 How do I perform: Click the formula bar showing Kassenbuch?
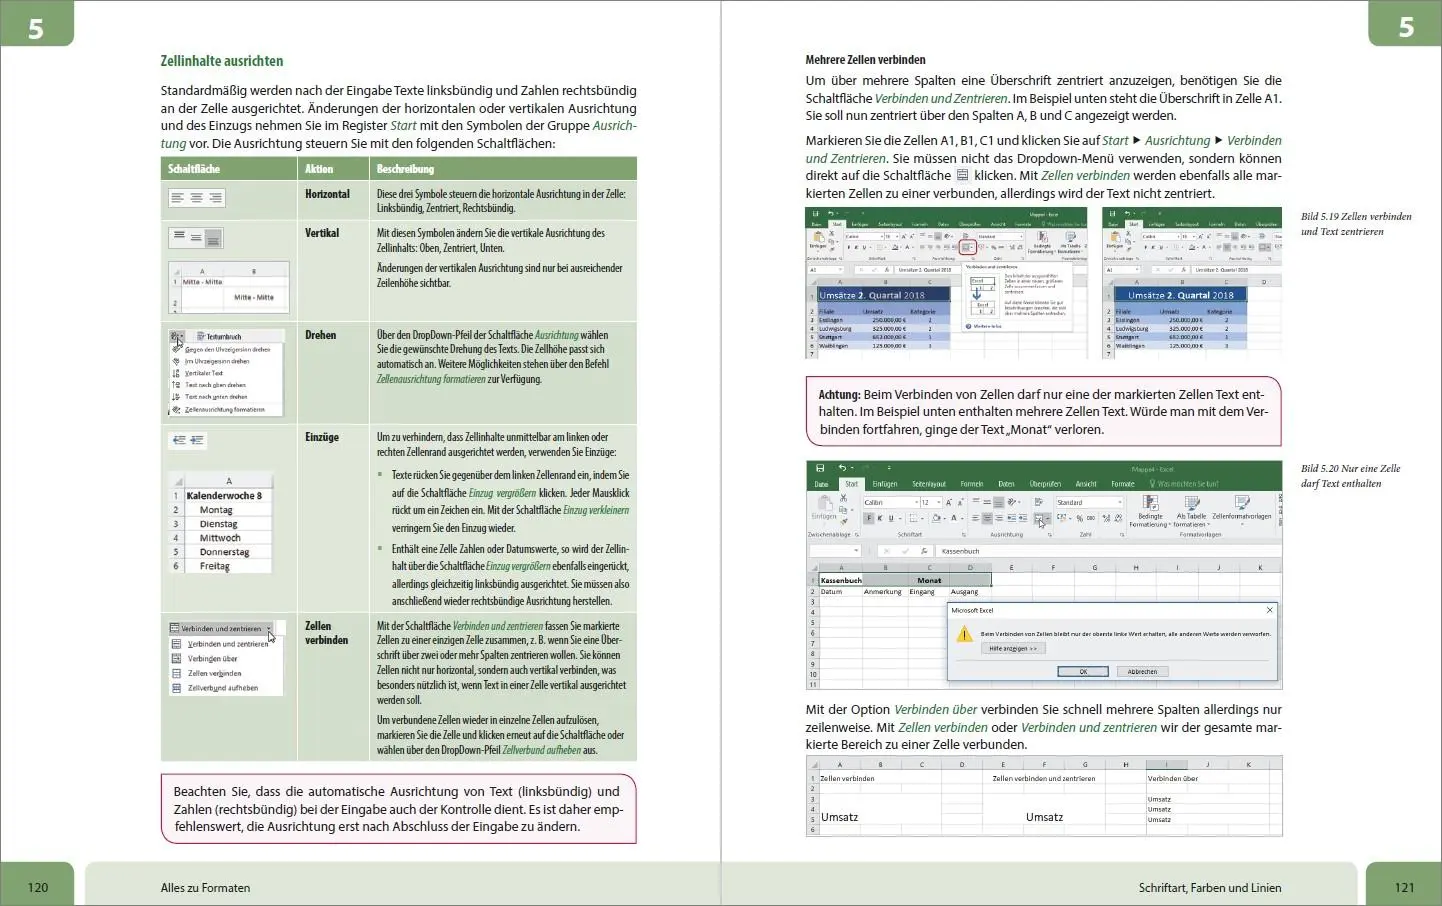point(1109,550)
